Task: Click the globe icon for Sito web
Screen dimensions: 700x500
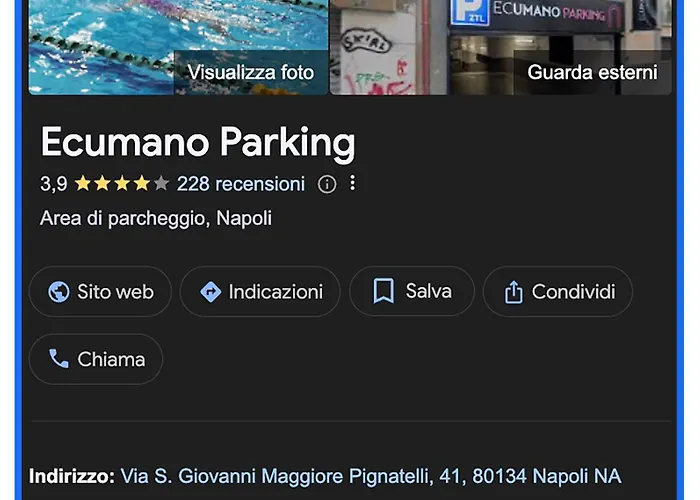Action: [x=58, y=292]
